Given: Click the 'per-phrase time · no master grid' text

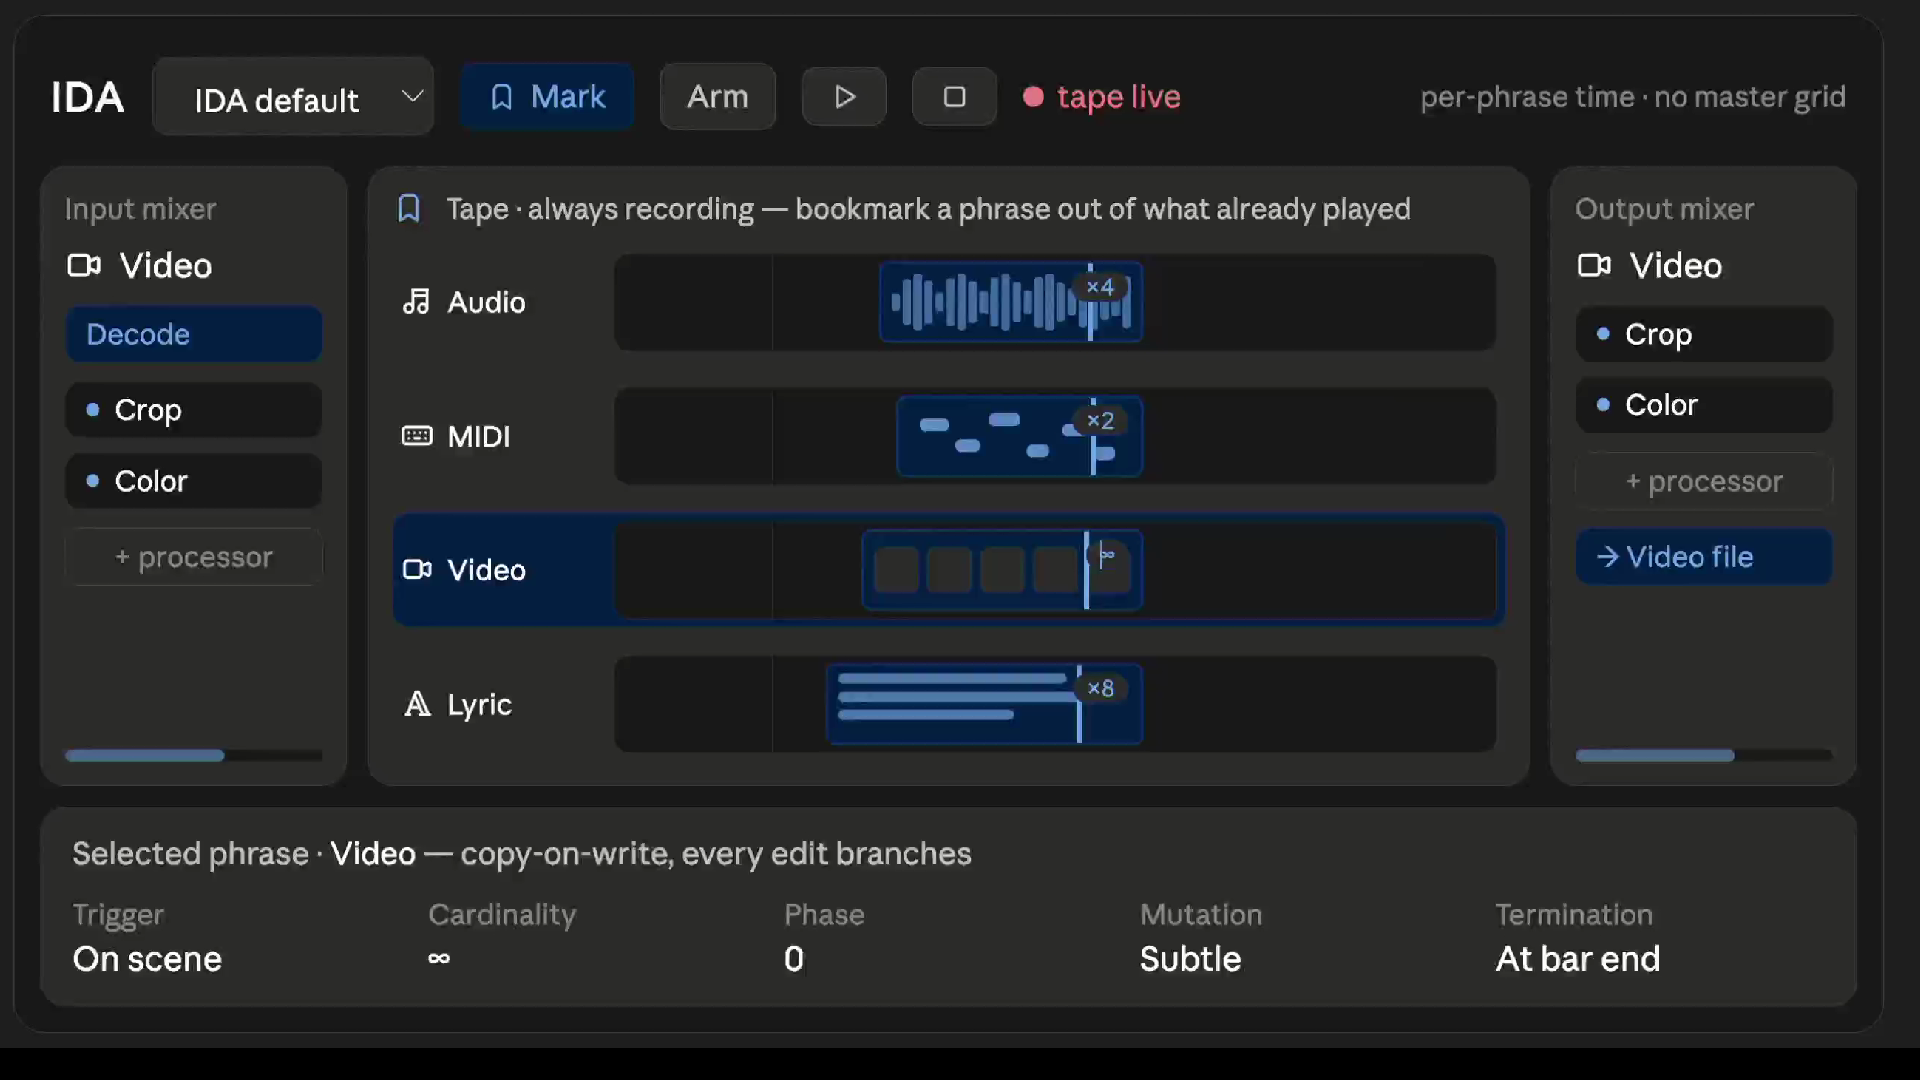Looking at the screenshot, I should coord(1633,97).
